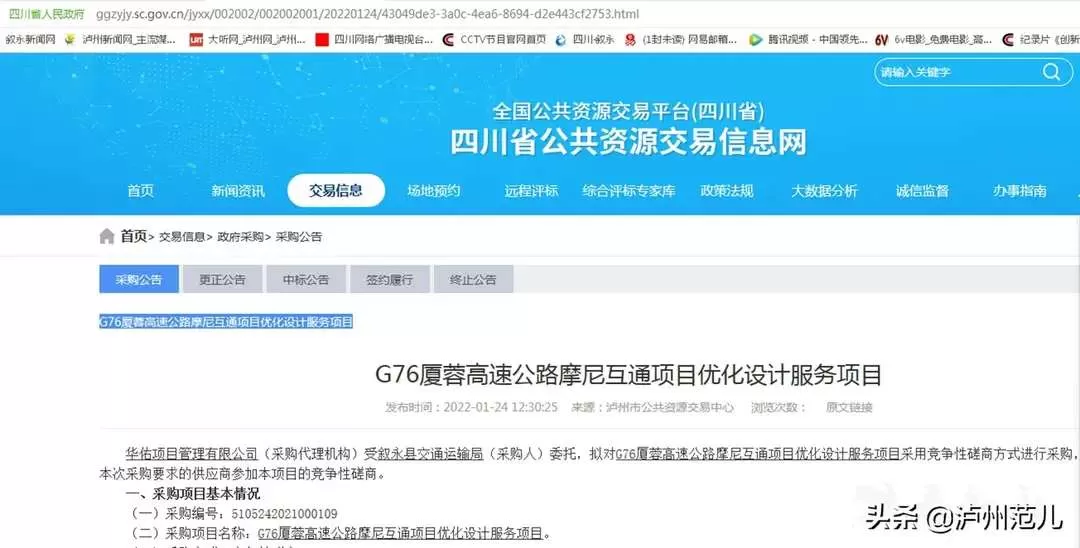Switch to the 中标公告 tab
Image resolution: width=1080 pixels, height=548 pixels.
(x=306, y=280)
